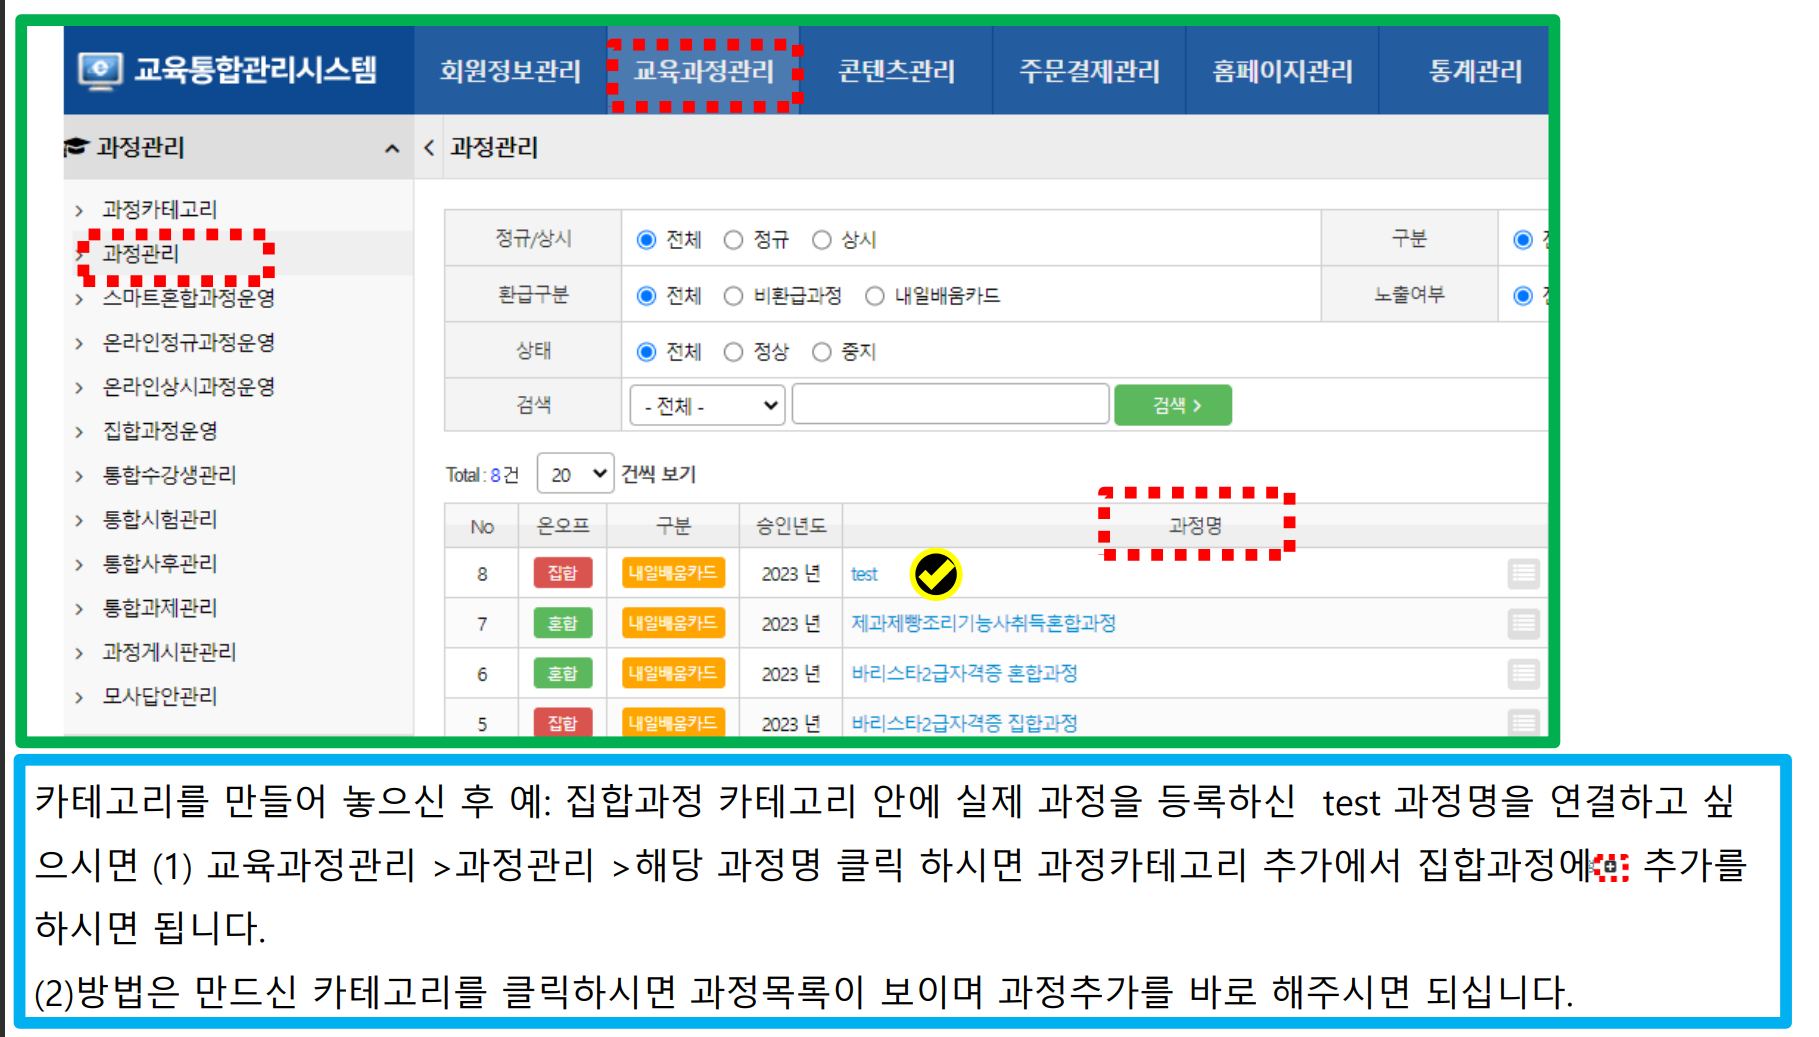This screenshot has width=1819, height=1037.
Task: Click the list icon in the test row
Action: pyautogui.click(x=1523, y=573)
